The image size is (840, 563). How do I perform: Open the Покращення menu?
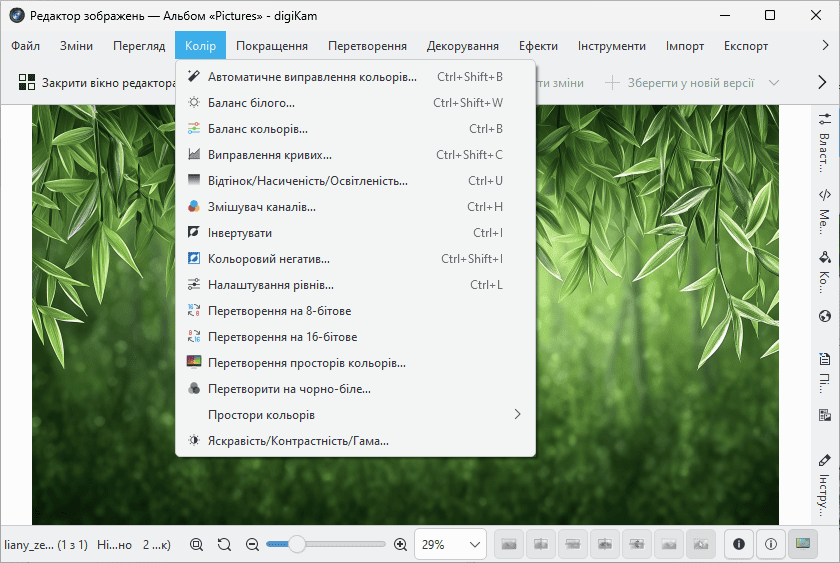click(x=272, y=46)
